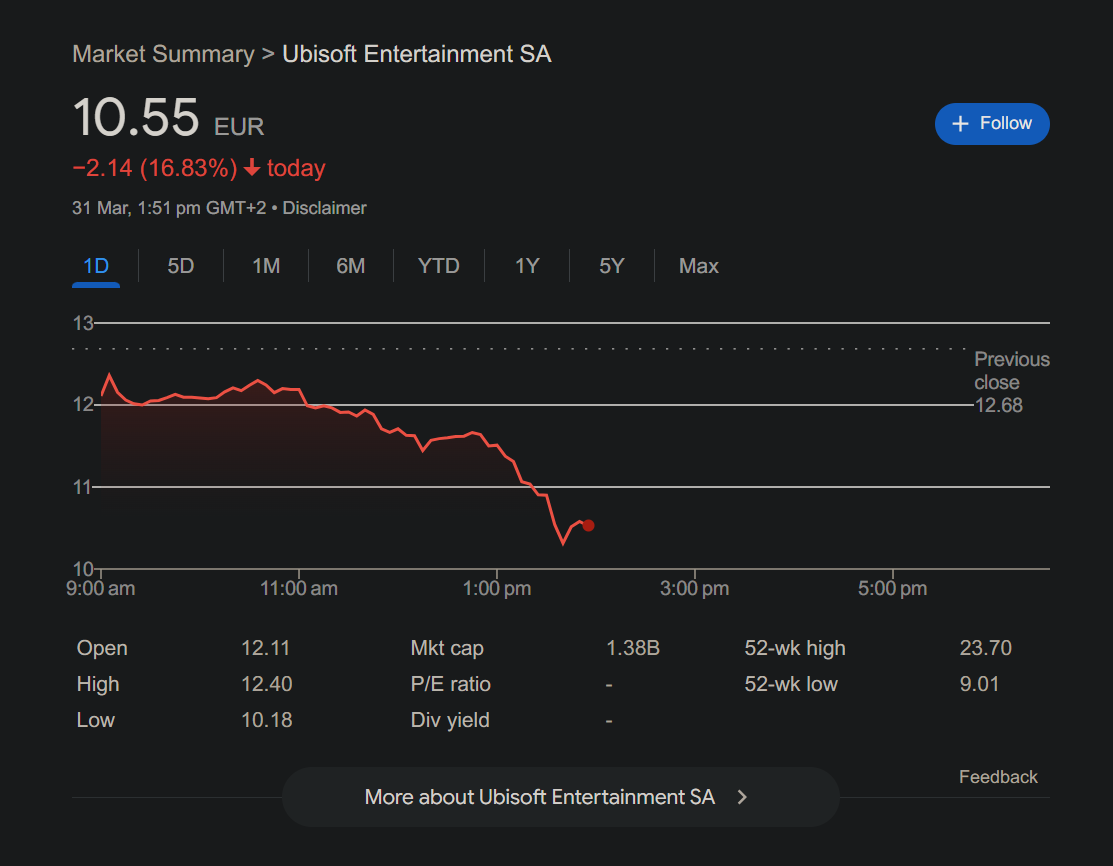Click the 52-wk high value 23.70
1113x866 pixels.
[x=985, y=648]
